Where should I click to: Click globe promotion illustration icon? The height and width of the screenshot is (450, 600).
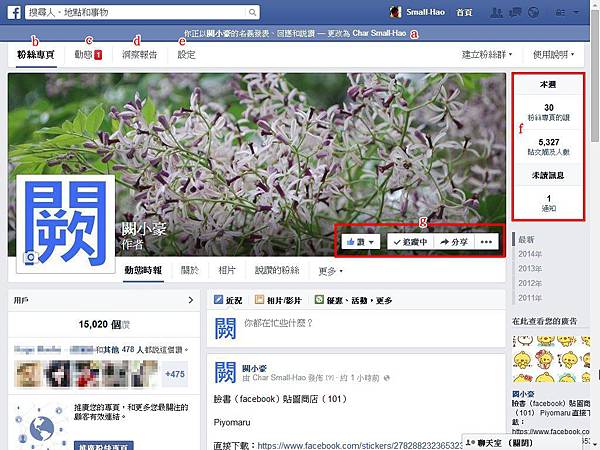tap(41, 427)
